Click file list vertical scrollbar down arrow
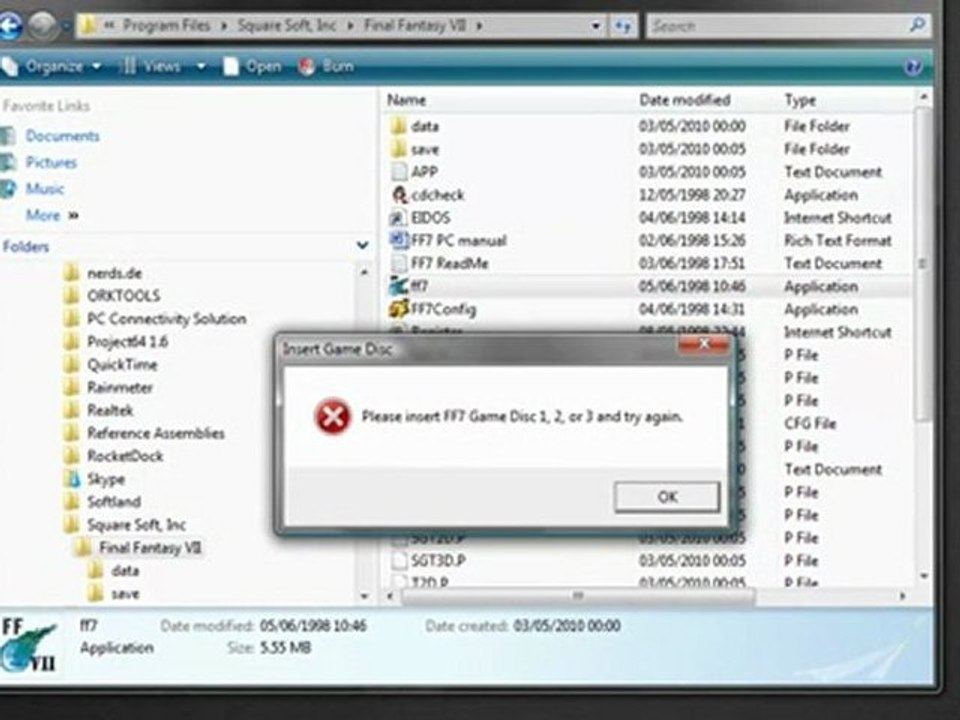Image resolution: width=960 pixels, height=720 pixels. pos(923,576)
